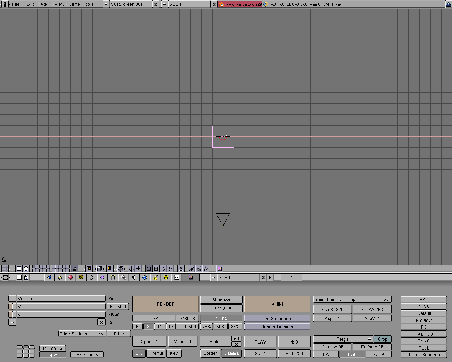Click the 3D view Home icon
This screenshot has width=452, height=362.
26,268
